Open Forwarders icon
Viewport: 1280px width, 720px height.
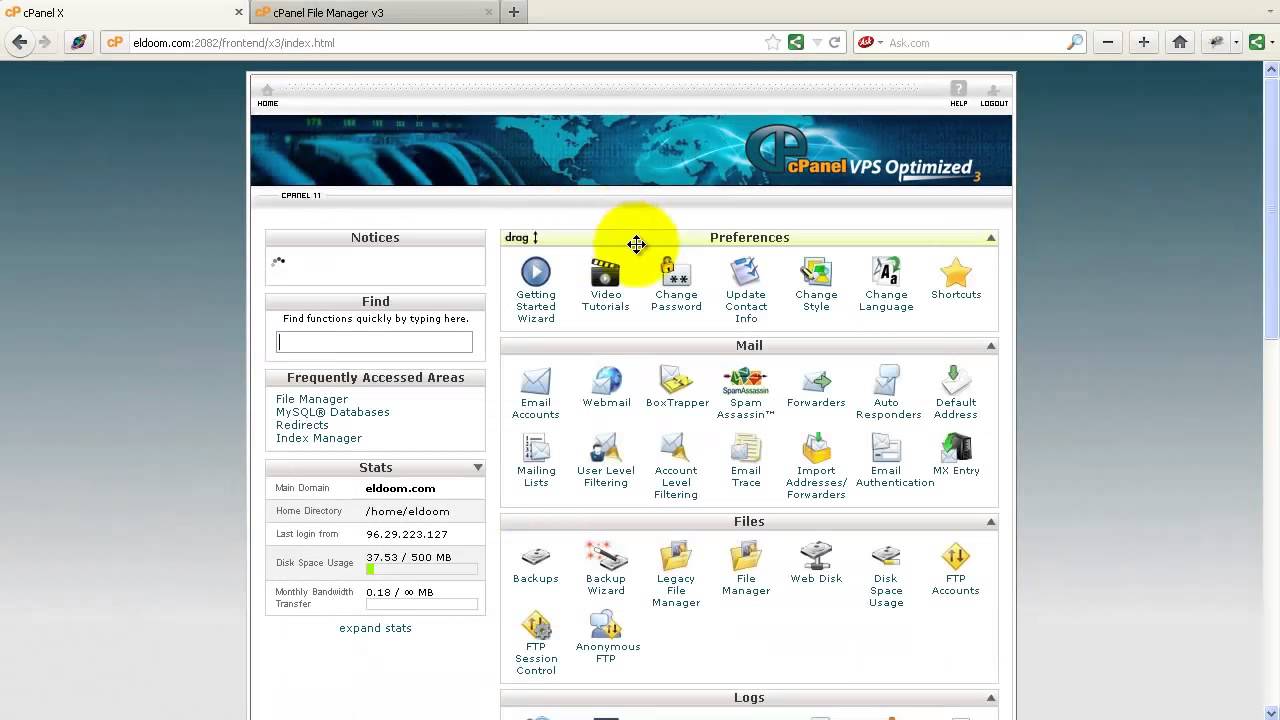click(816, 380)
